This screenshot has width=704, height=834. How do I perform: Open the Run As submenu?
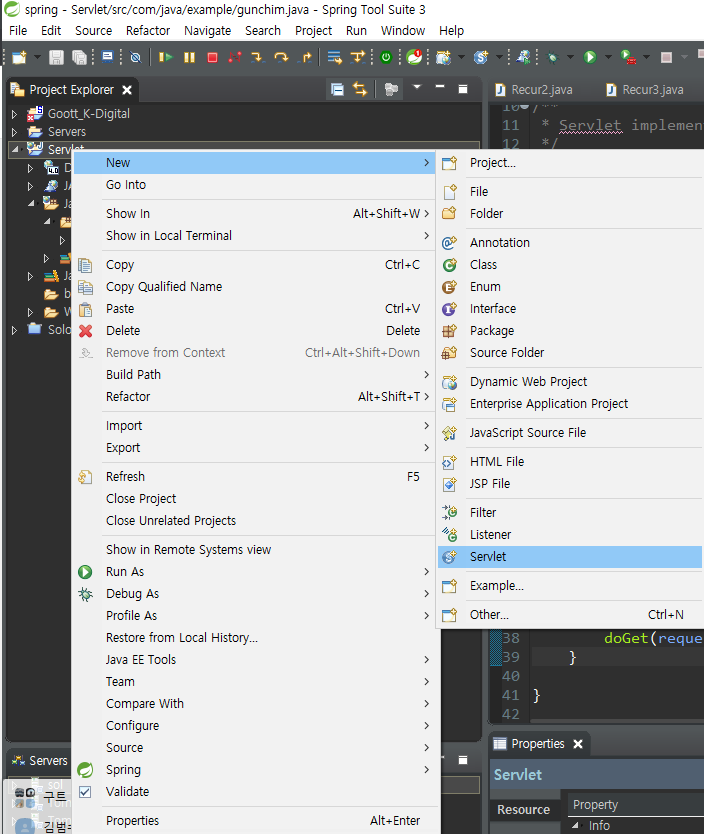[x=254, y=572]
